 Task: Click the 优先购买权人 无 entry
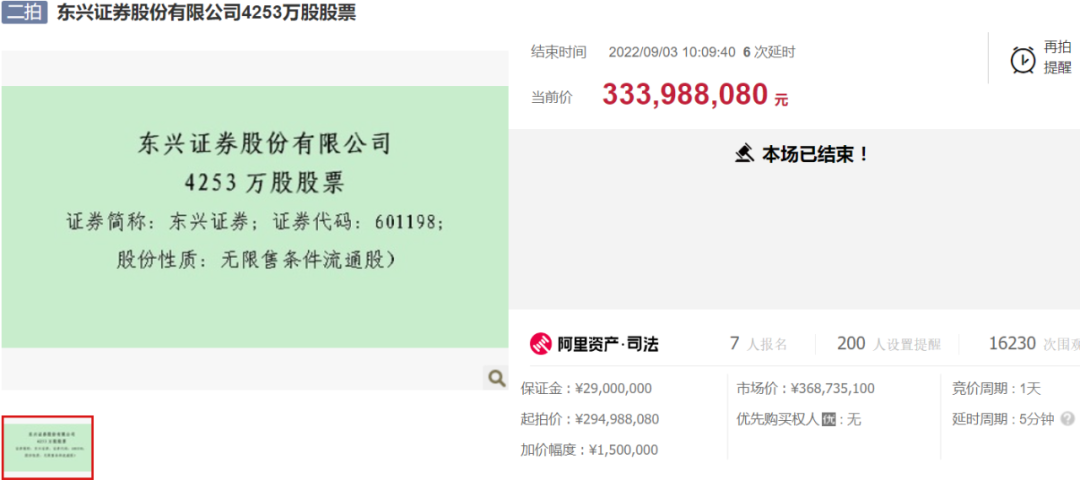798,419
